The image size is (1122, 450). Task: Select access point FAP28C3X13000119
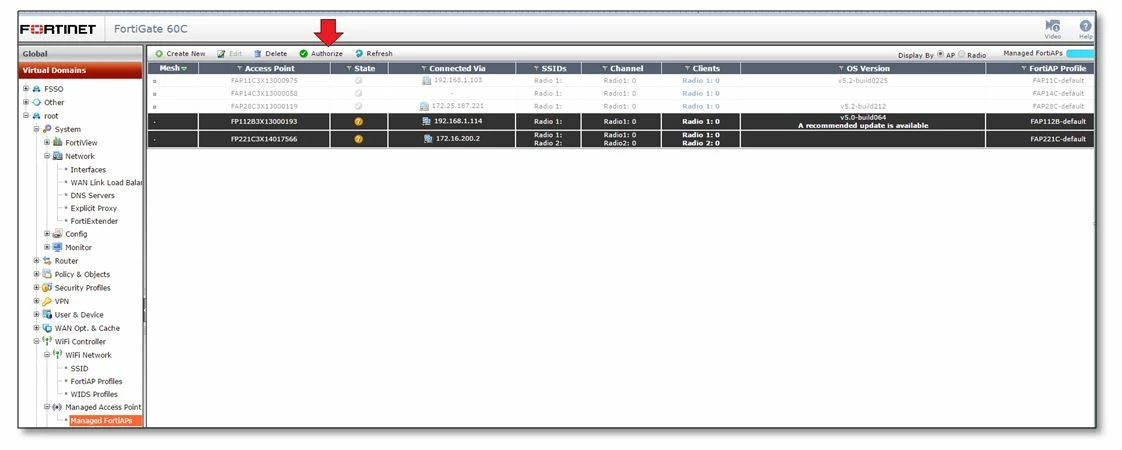264,106
